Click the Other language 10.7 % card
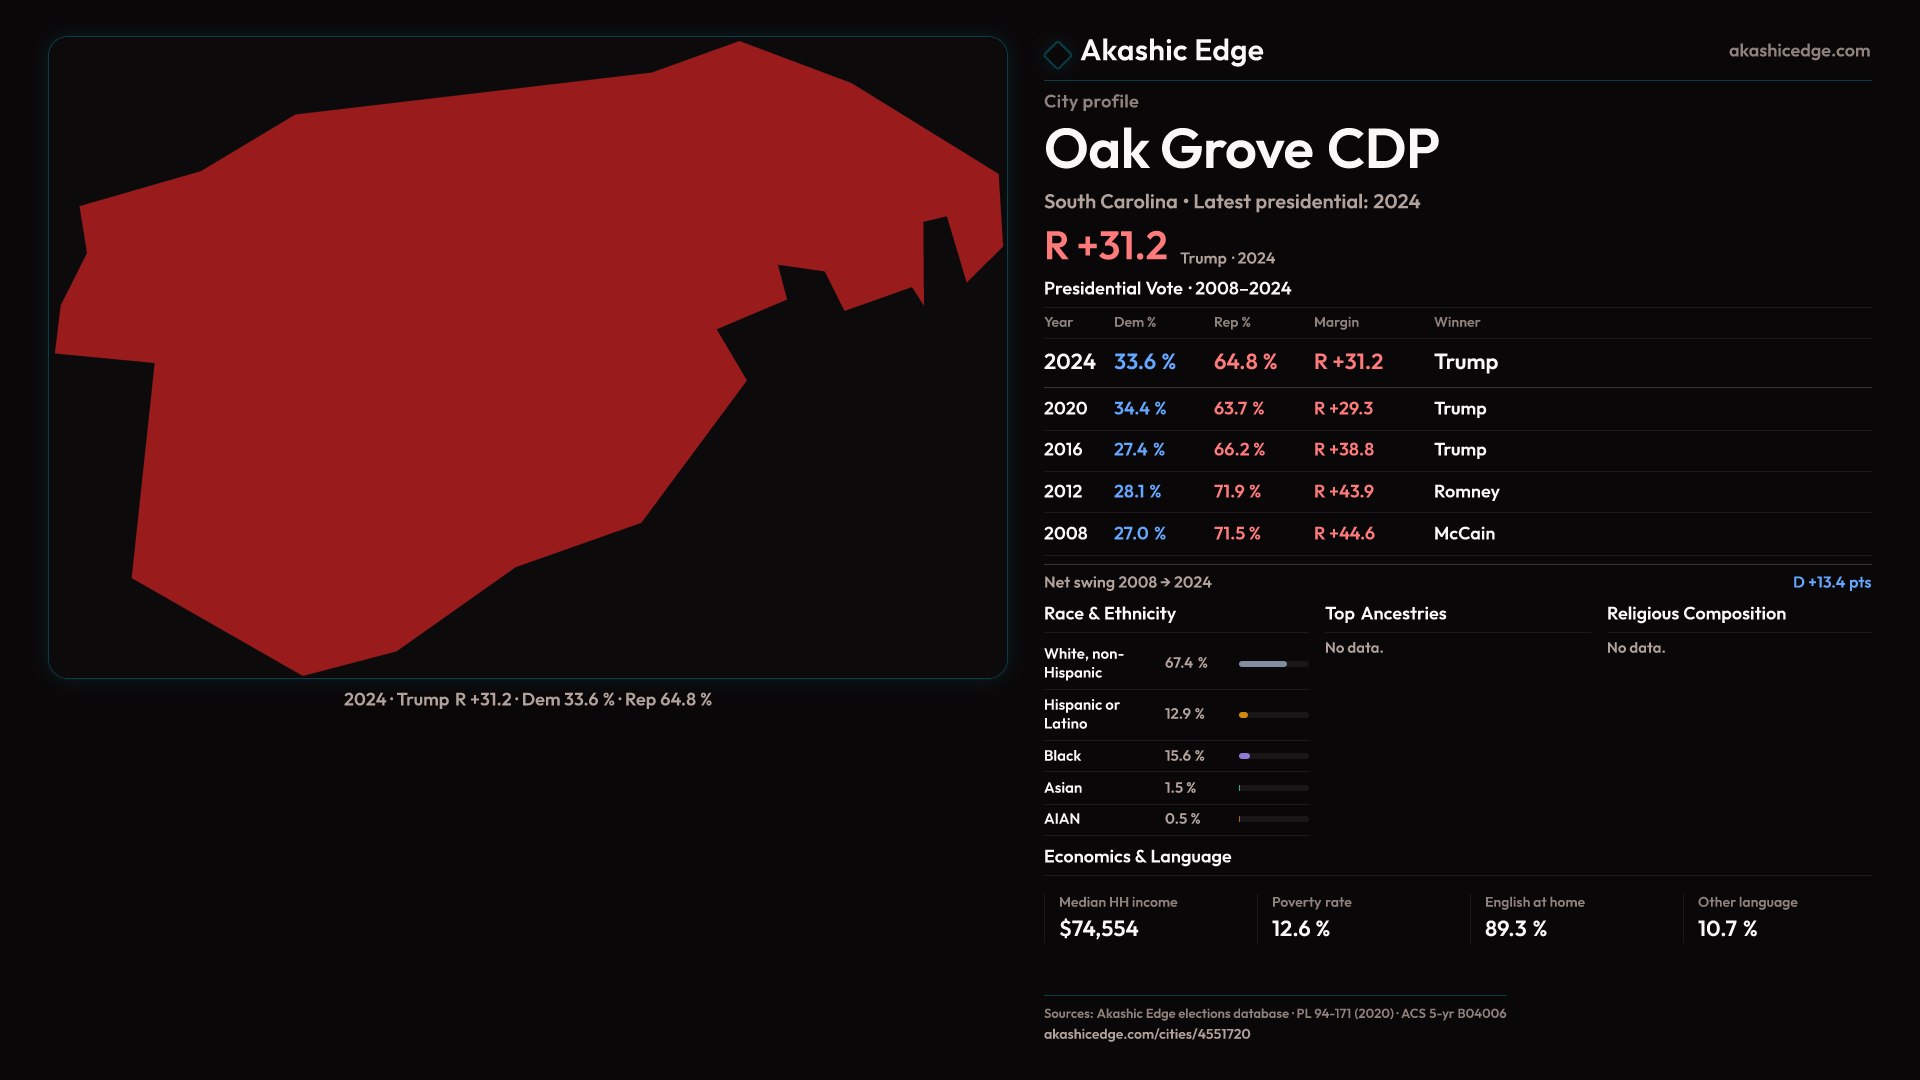Screen dimensions: 1920x1080 [1746, 917]
